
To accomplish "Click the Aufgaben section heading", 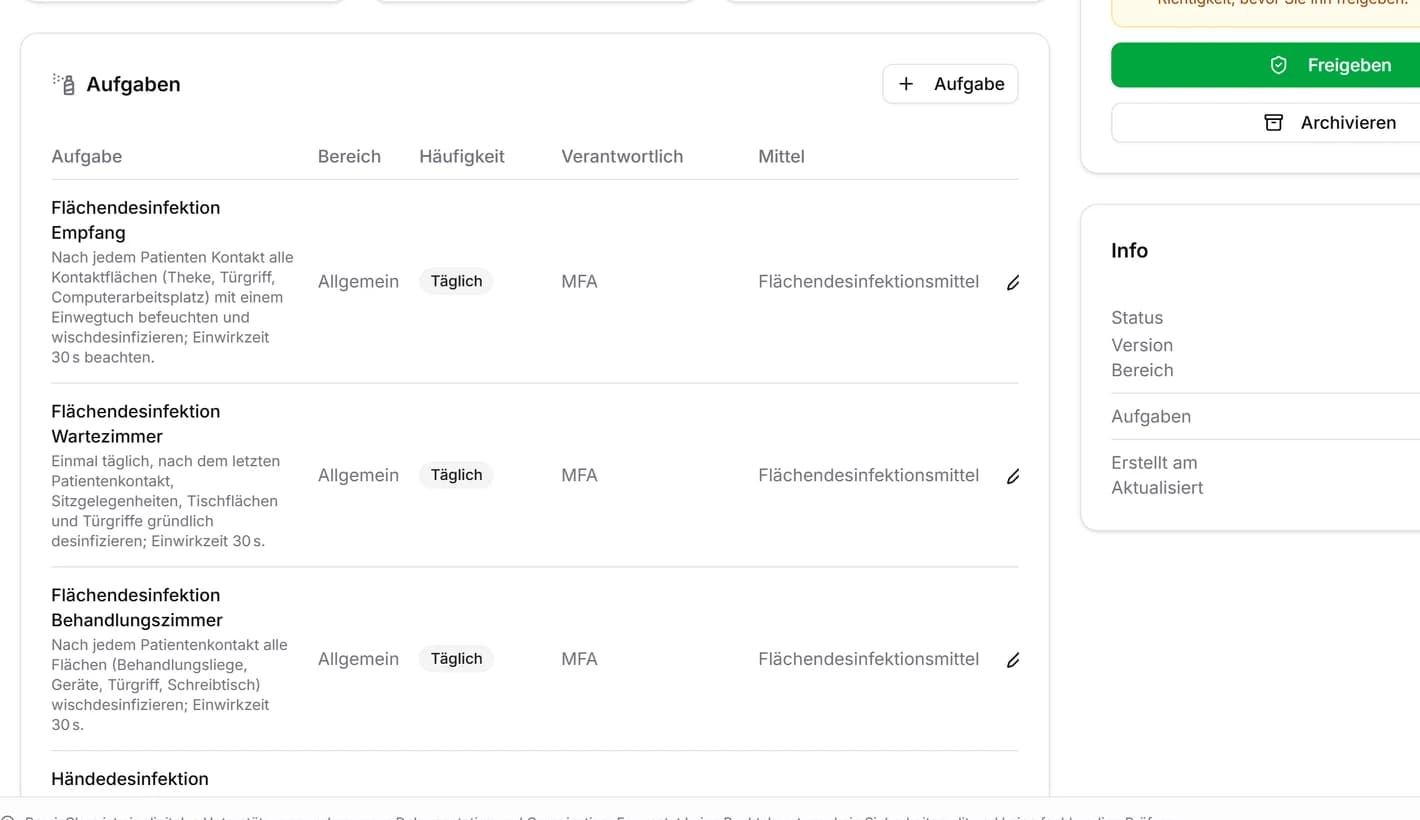I will click(133, 84).
